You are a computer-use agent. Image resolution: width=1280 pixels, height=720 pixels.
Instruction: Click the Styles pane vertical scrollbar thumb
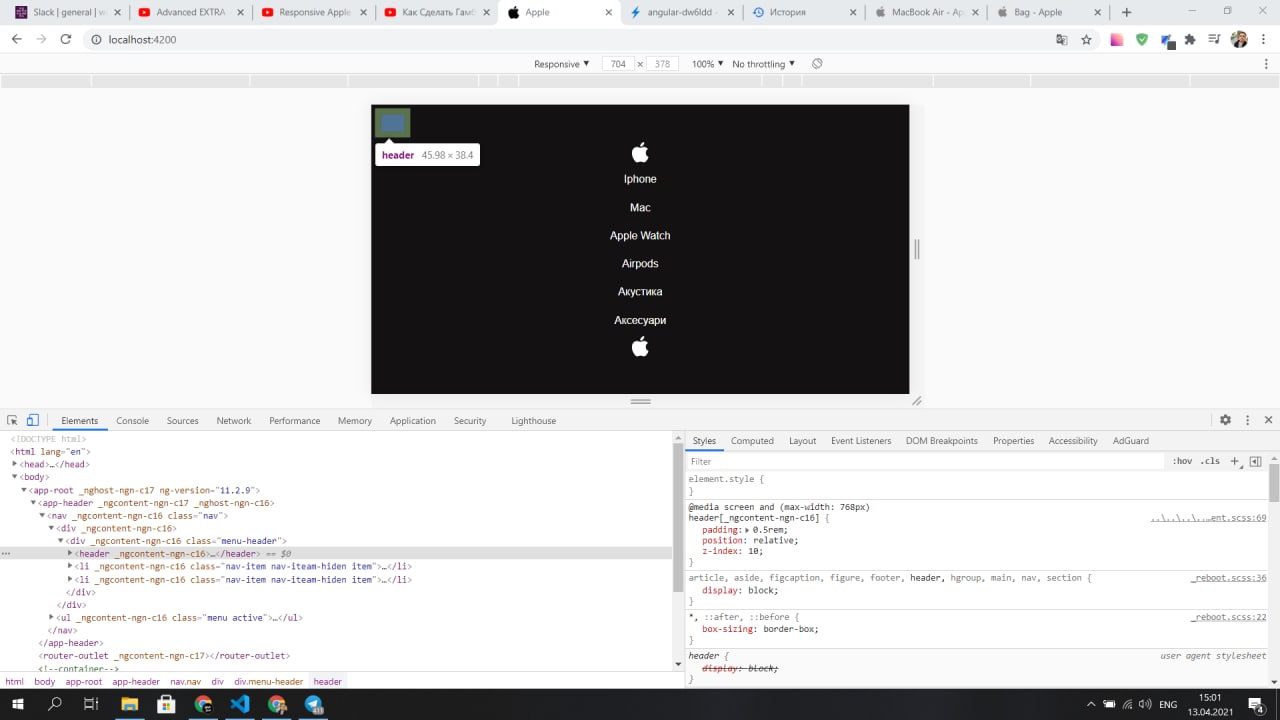[1274, 482]
